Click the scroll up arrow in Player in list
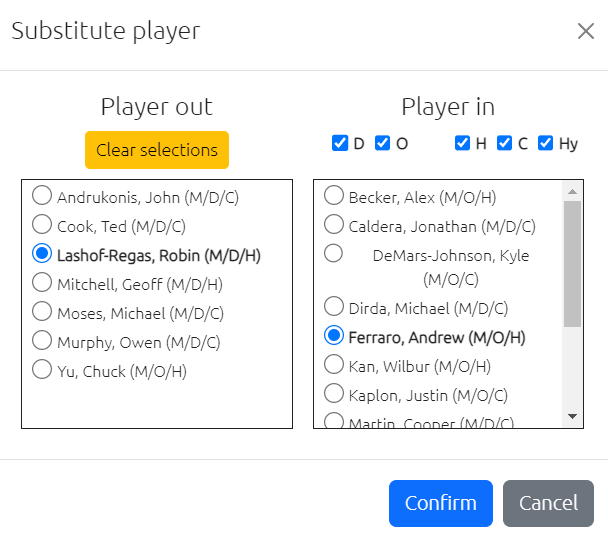The width and height of the screenshot is (608, 541). point(572,192)
